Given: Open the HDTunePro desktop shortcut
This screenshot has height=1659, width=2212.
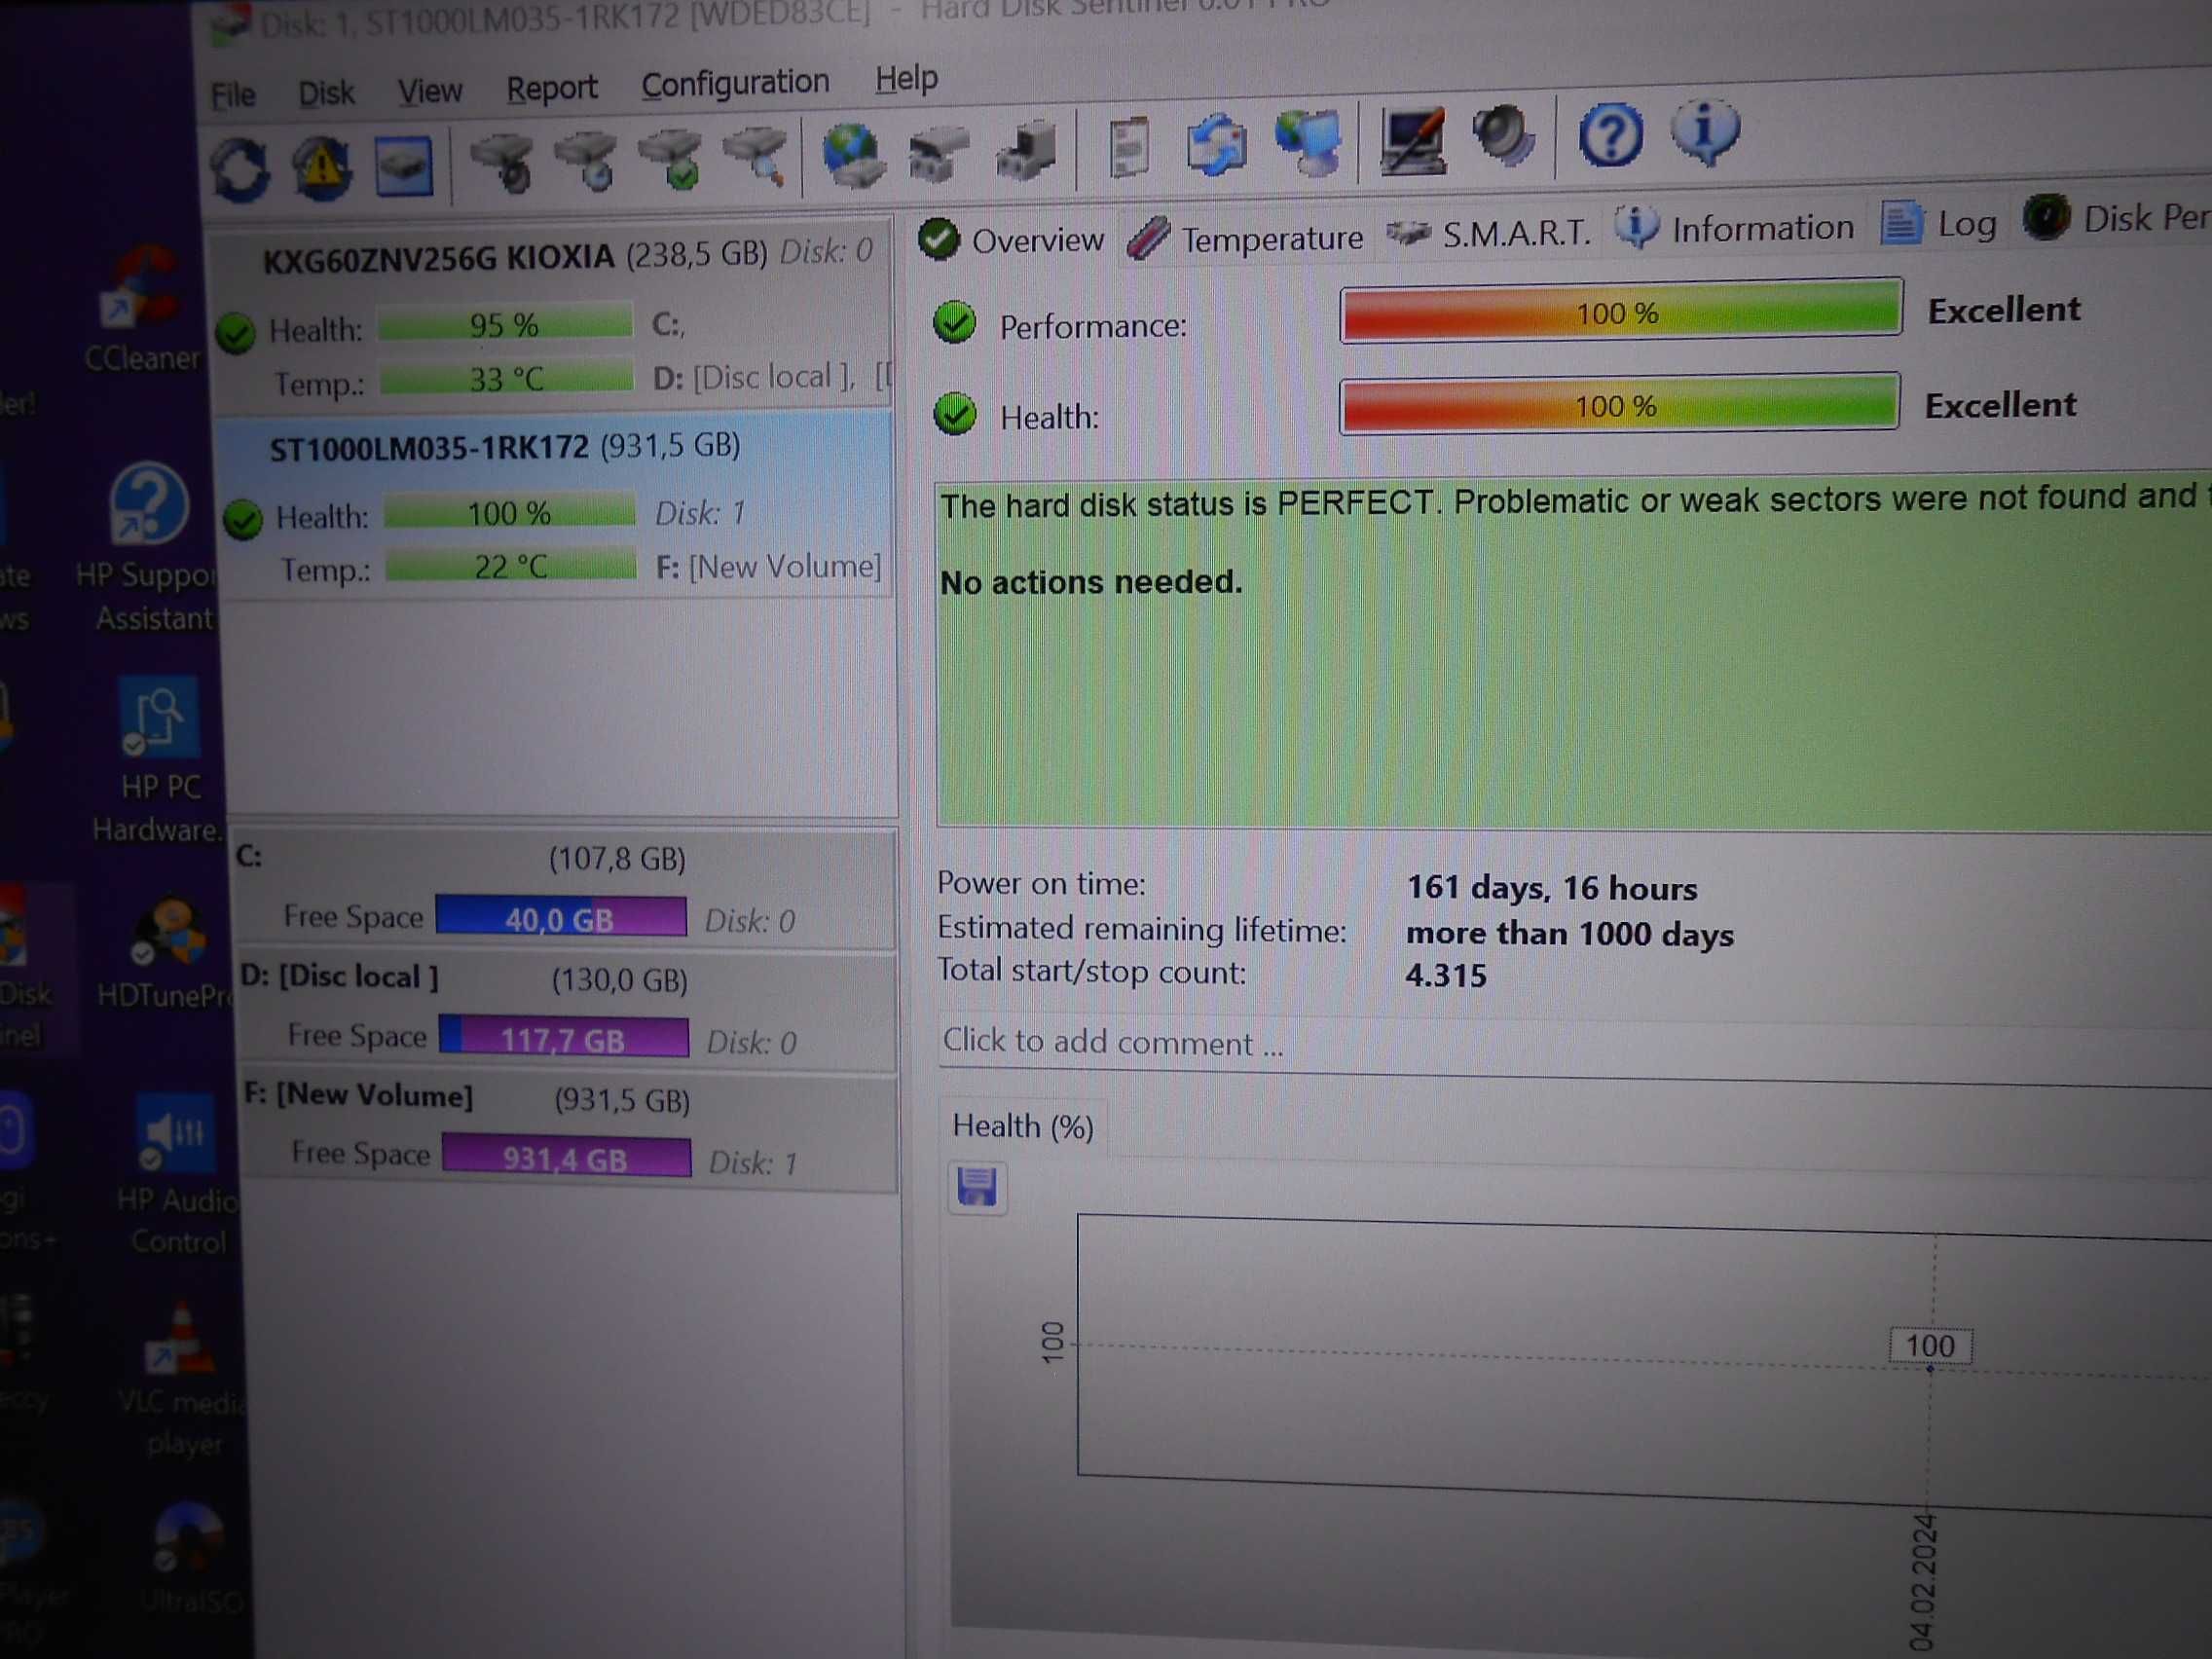Looking at the screenshot, I should point(166,952).
